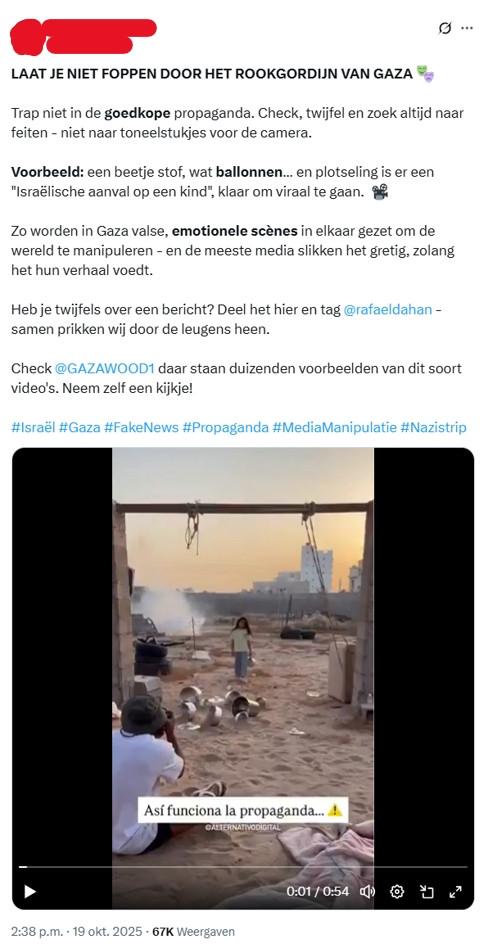Open video settings gear
This screenshot has height=948, width=502.
tap(397, 891)
